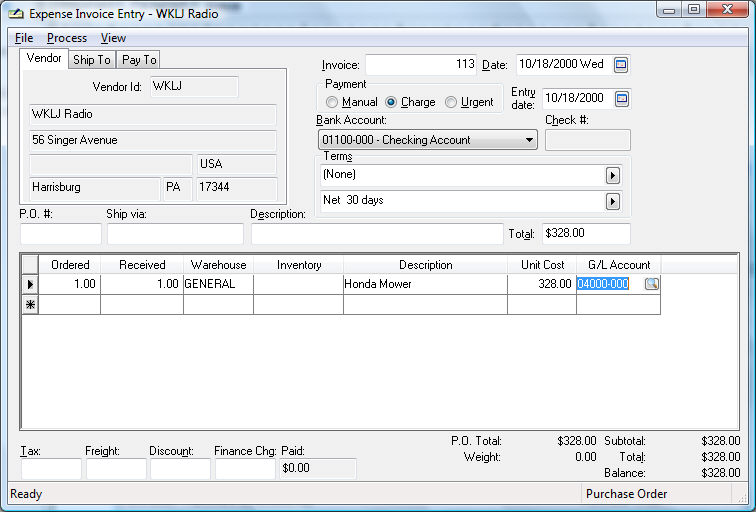The image size is (756, 512).
Task: Click the G/L Account lookup magnifier icon
Action: point(651,283)
